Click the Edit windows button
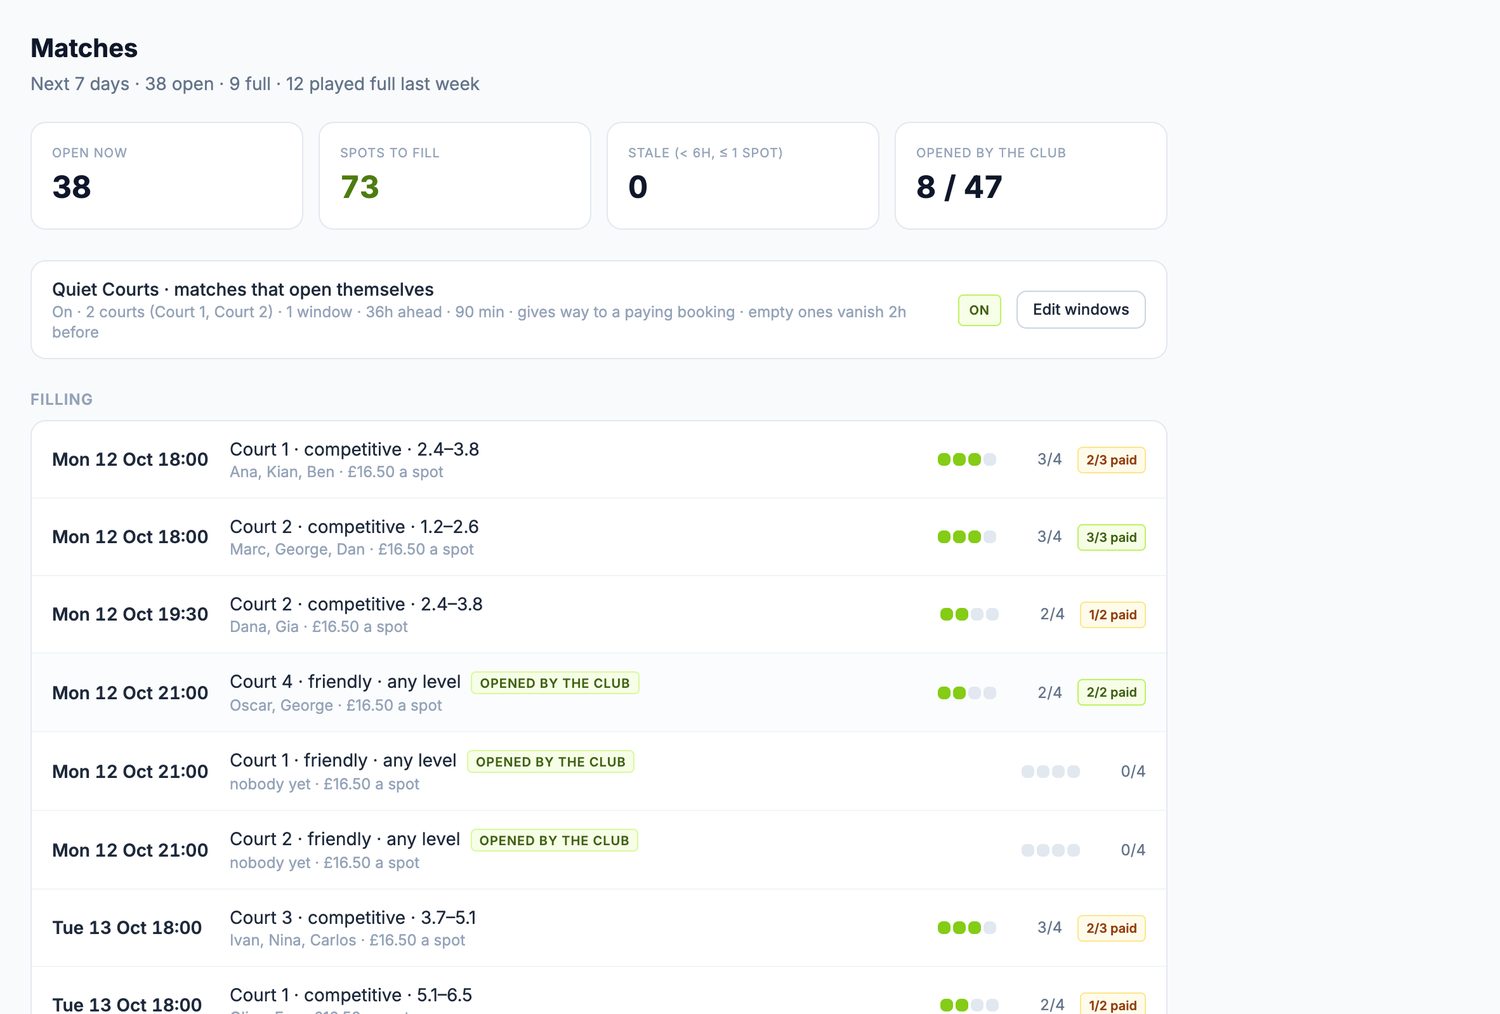 click(1081, 310)
